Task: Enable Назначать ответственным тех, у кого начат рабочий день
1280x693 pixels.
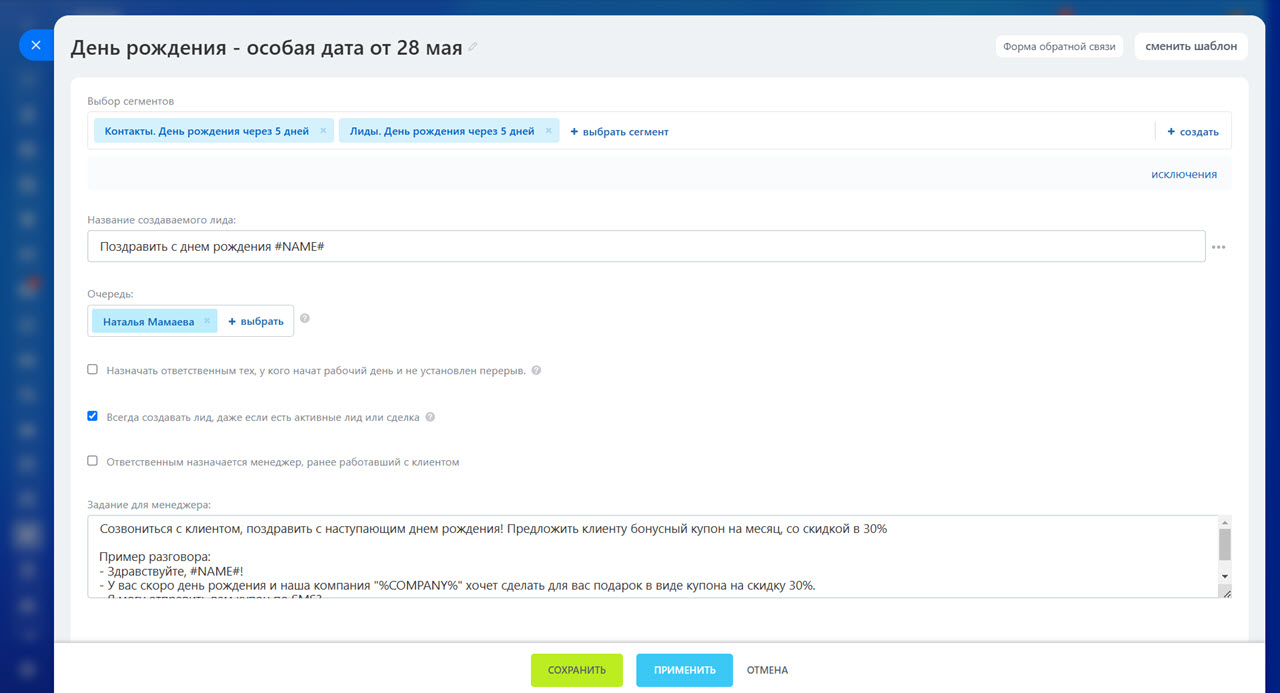Action: click(93, 369)
